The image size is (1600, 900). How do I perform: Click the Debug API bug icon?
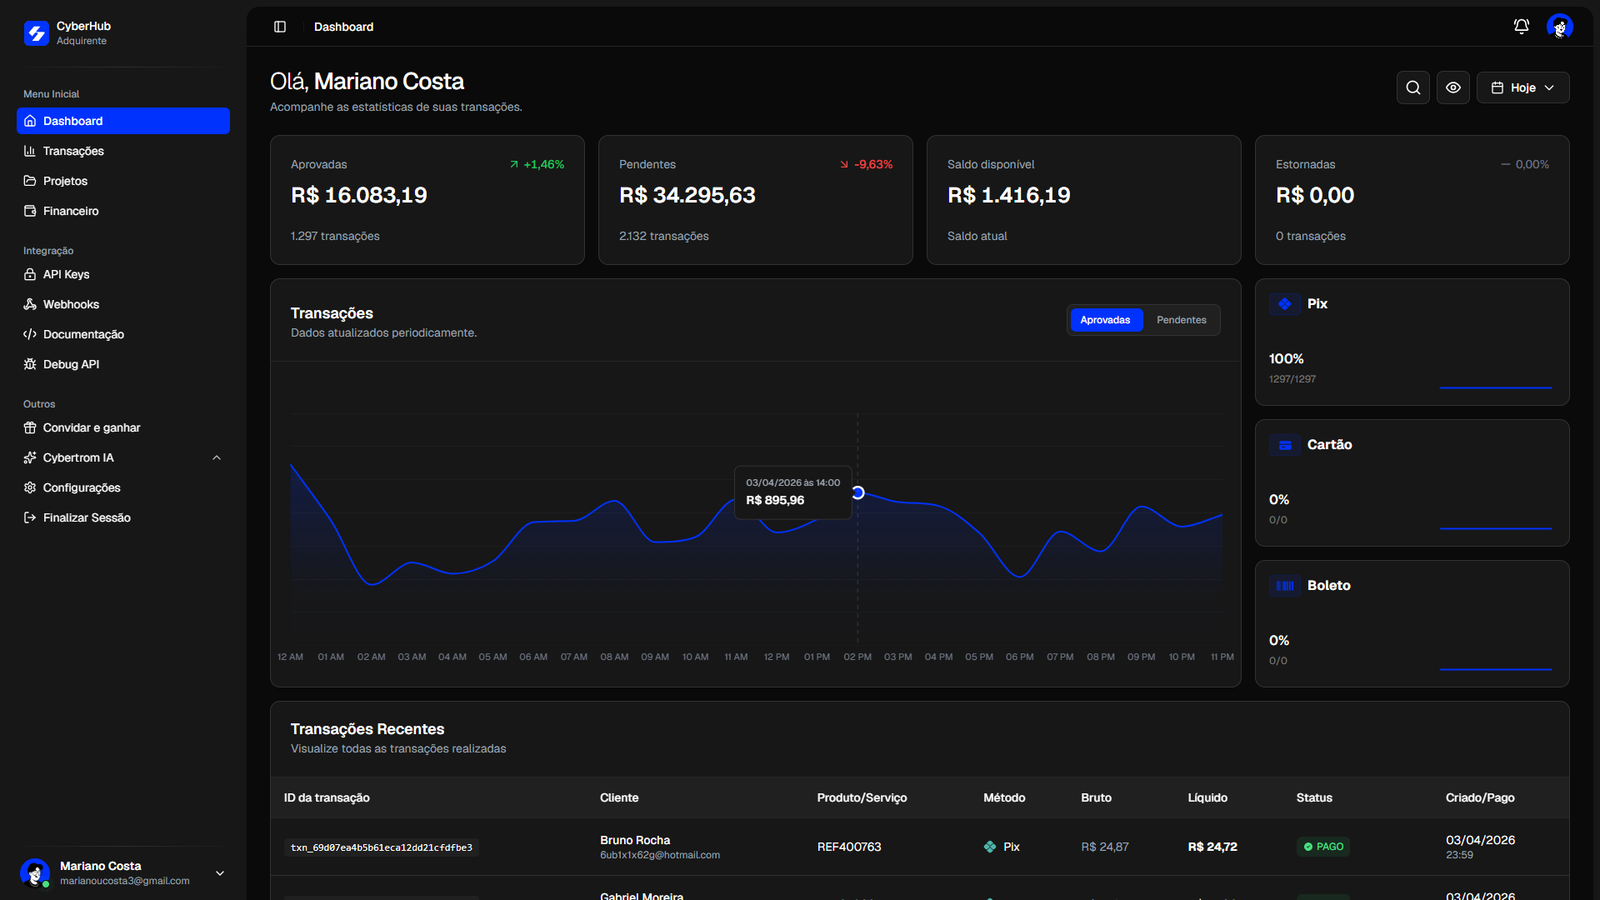click(30, 364)
